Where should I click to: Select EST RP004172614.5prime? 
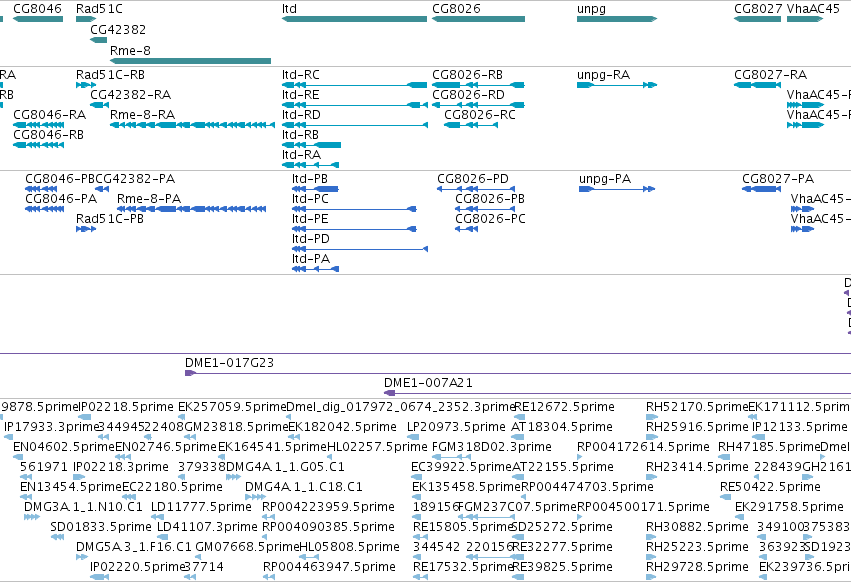pos(643,447)
